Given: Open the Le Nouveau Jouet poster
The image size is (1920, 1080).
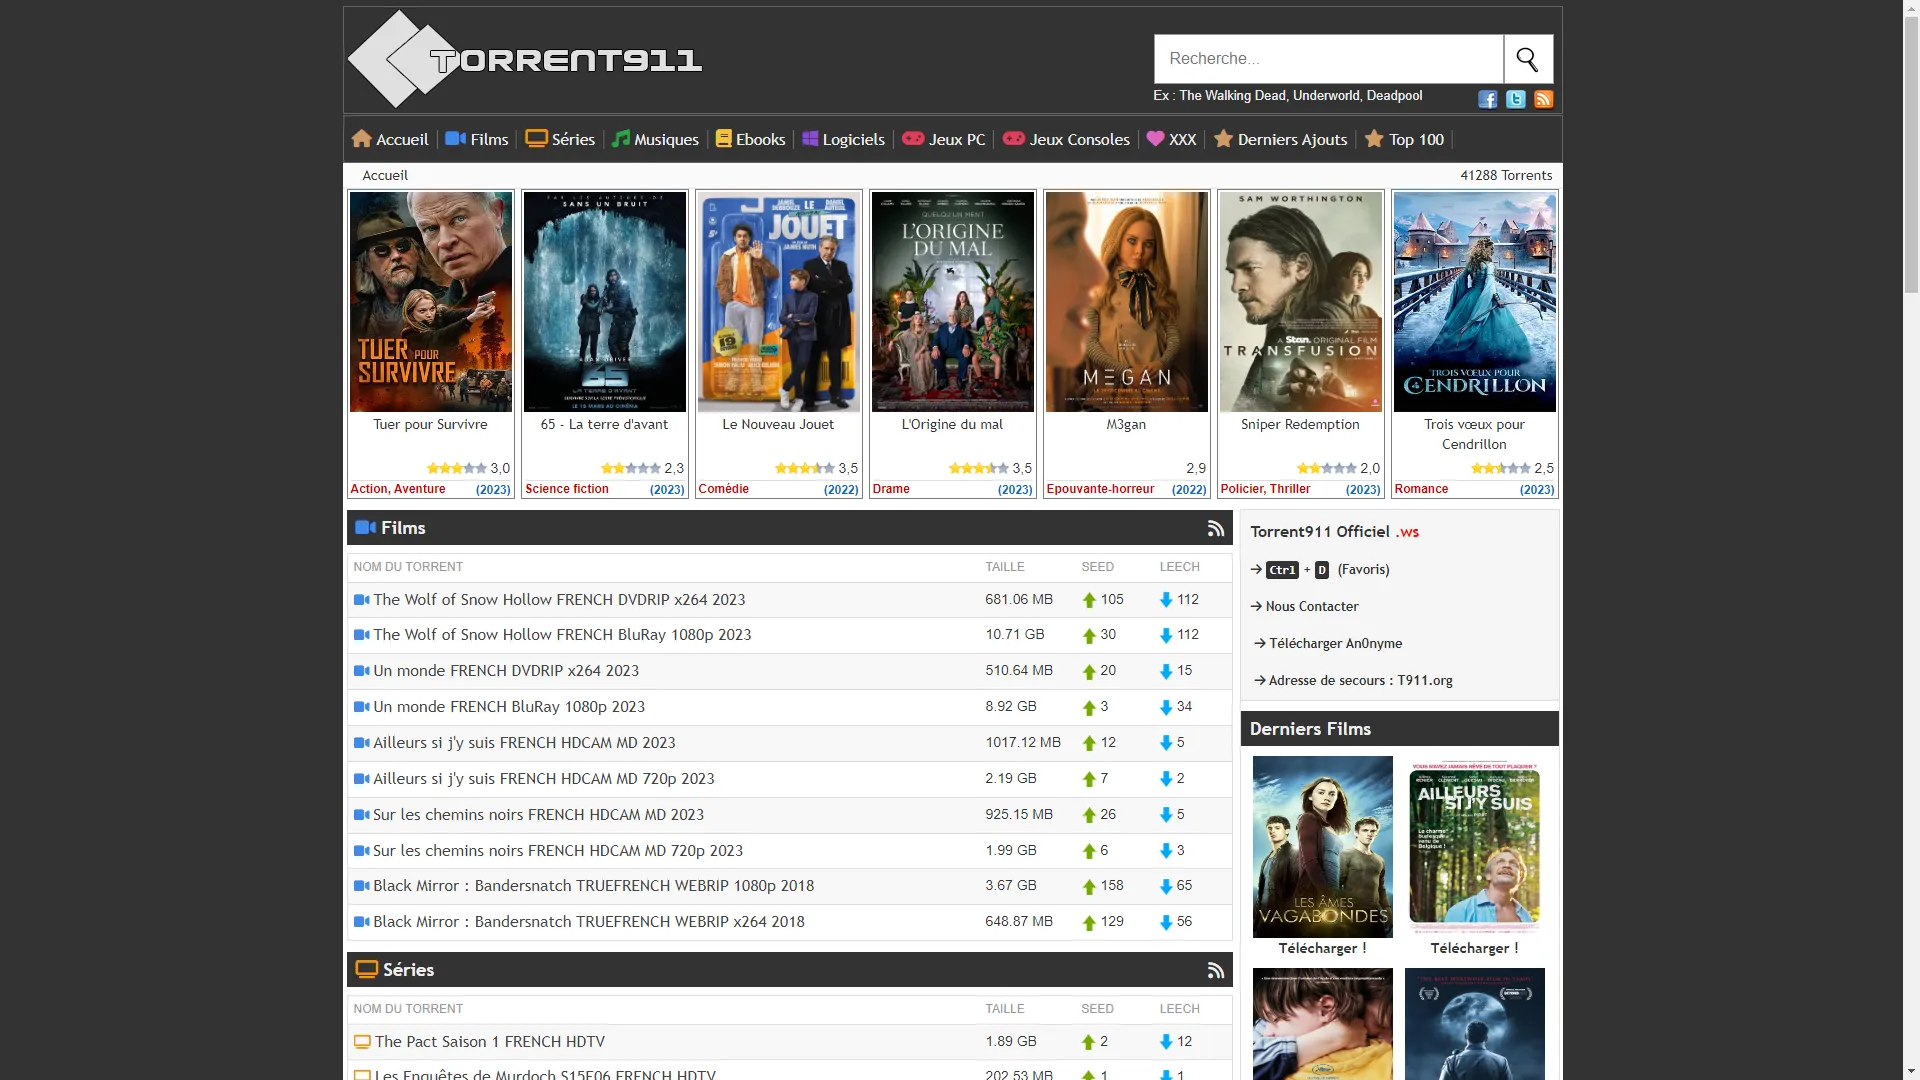Looking at the screenshot, I should point(779,302).
